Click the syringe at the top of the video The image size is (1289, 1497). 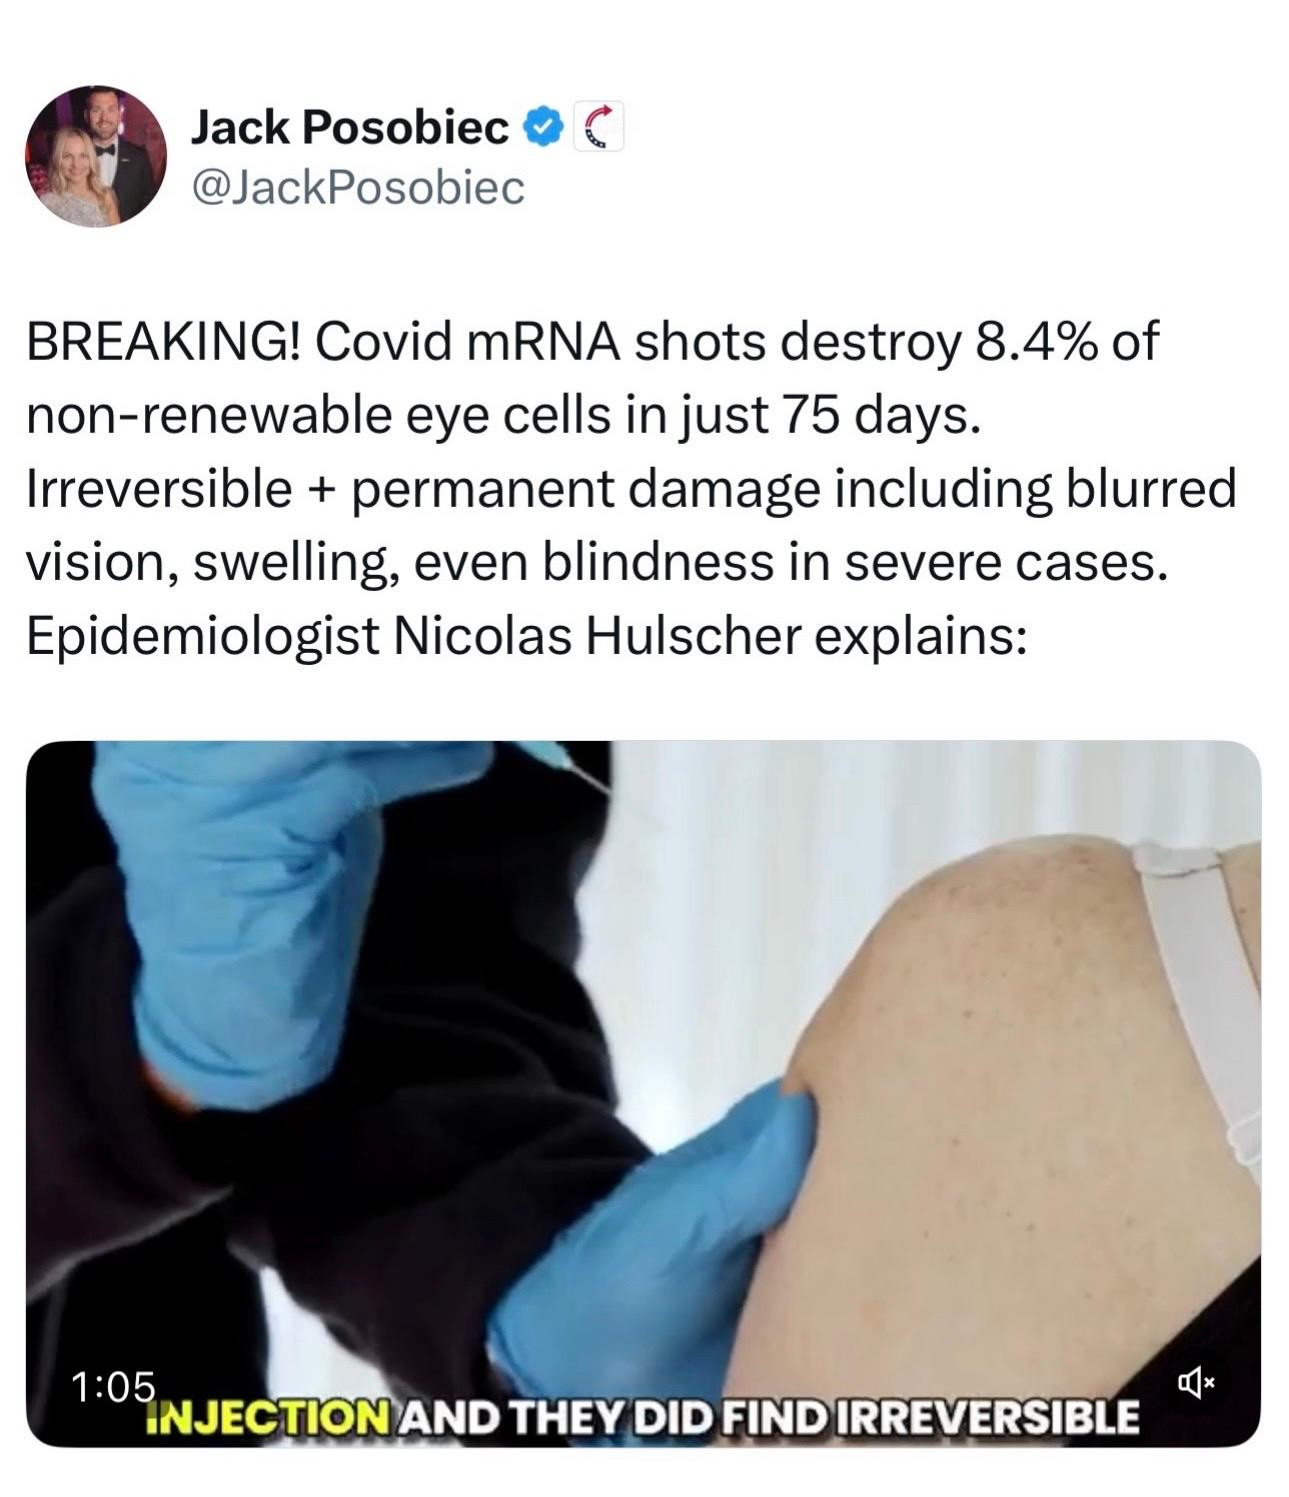coord(565,763)
